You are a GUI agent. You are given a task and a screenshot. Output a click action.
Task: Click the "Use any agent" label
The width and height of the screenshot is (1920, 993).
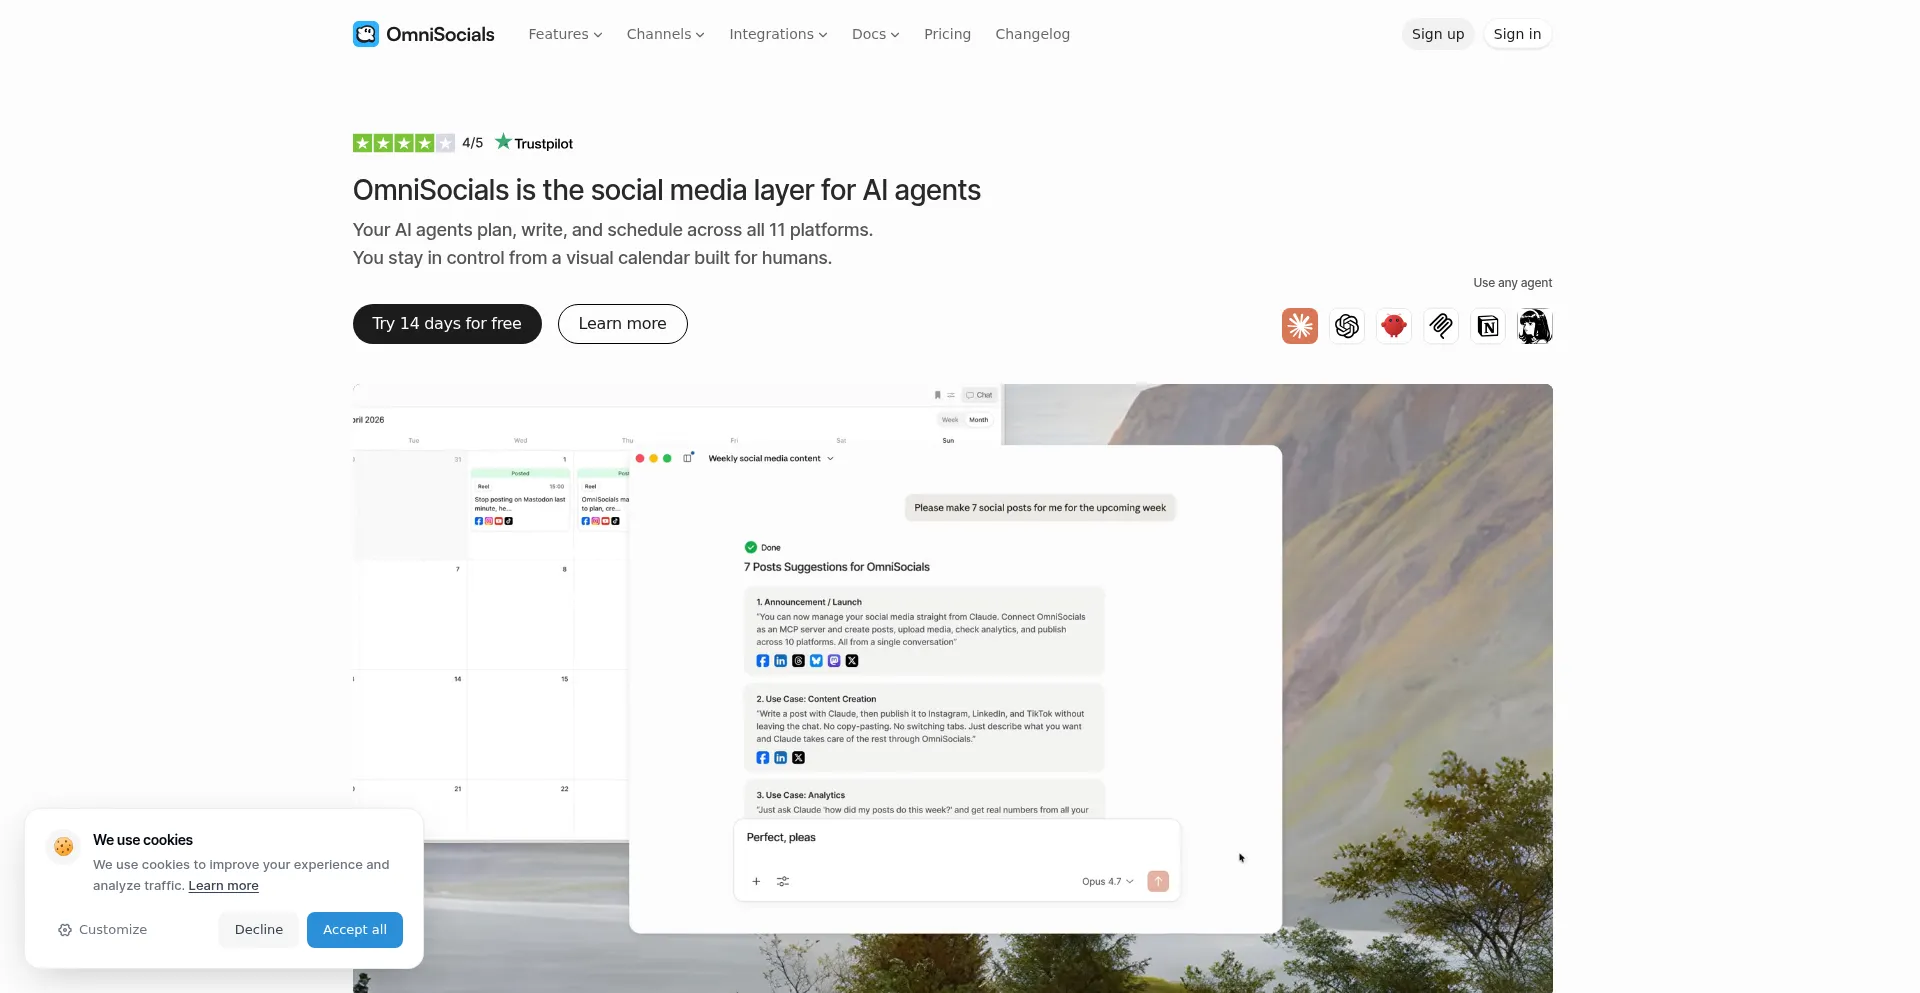(1513, 283)
